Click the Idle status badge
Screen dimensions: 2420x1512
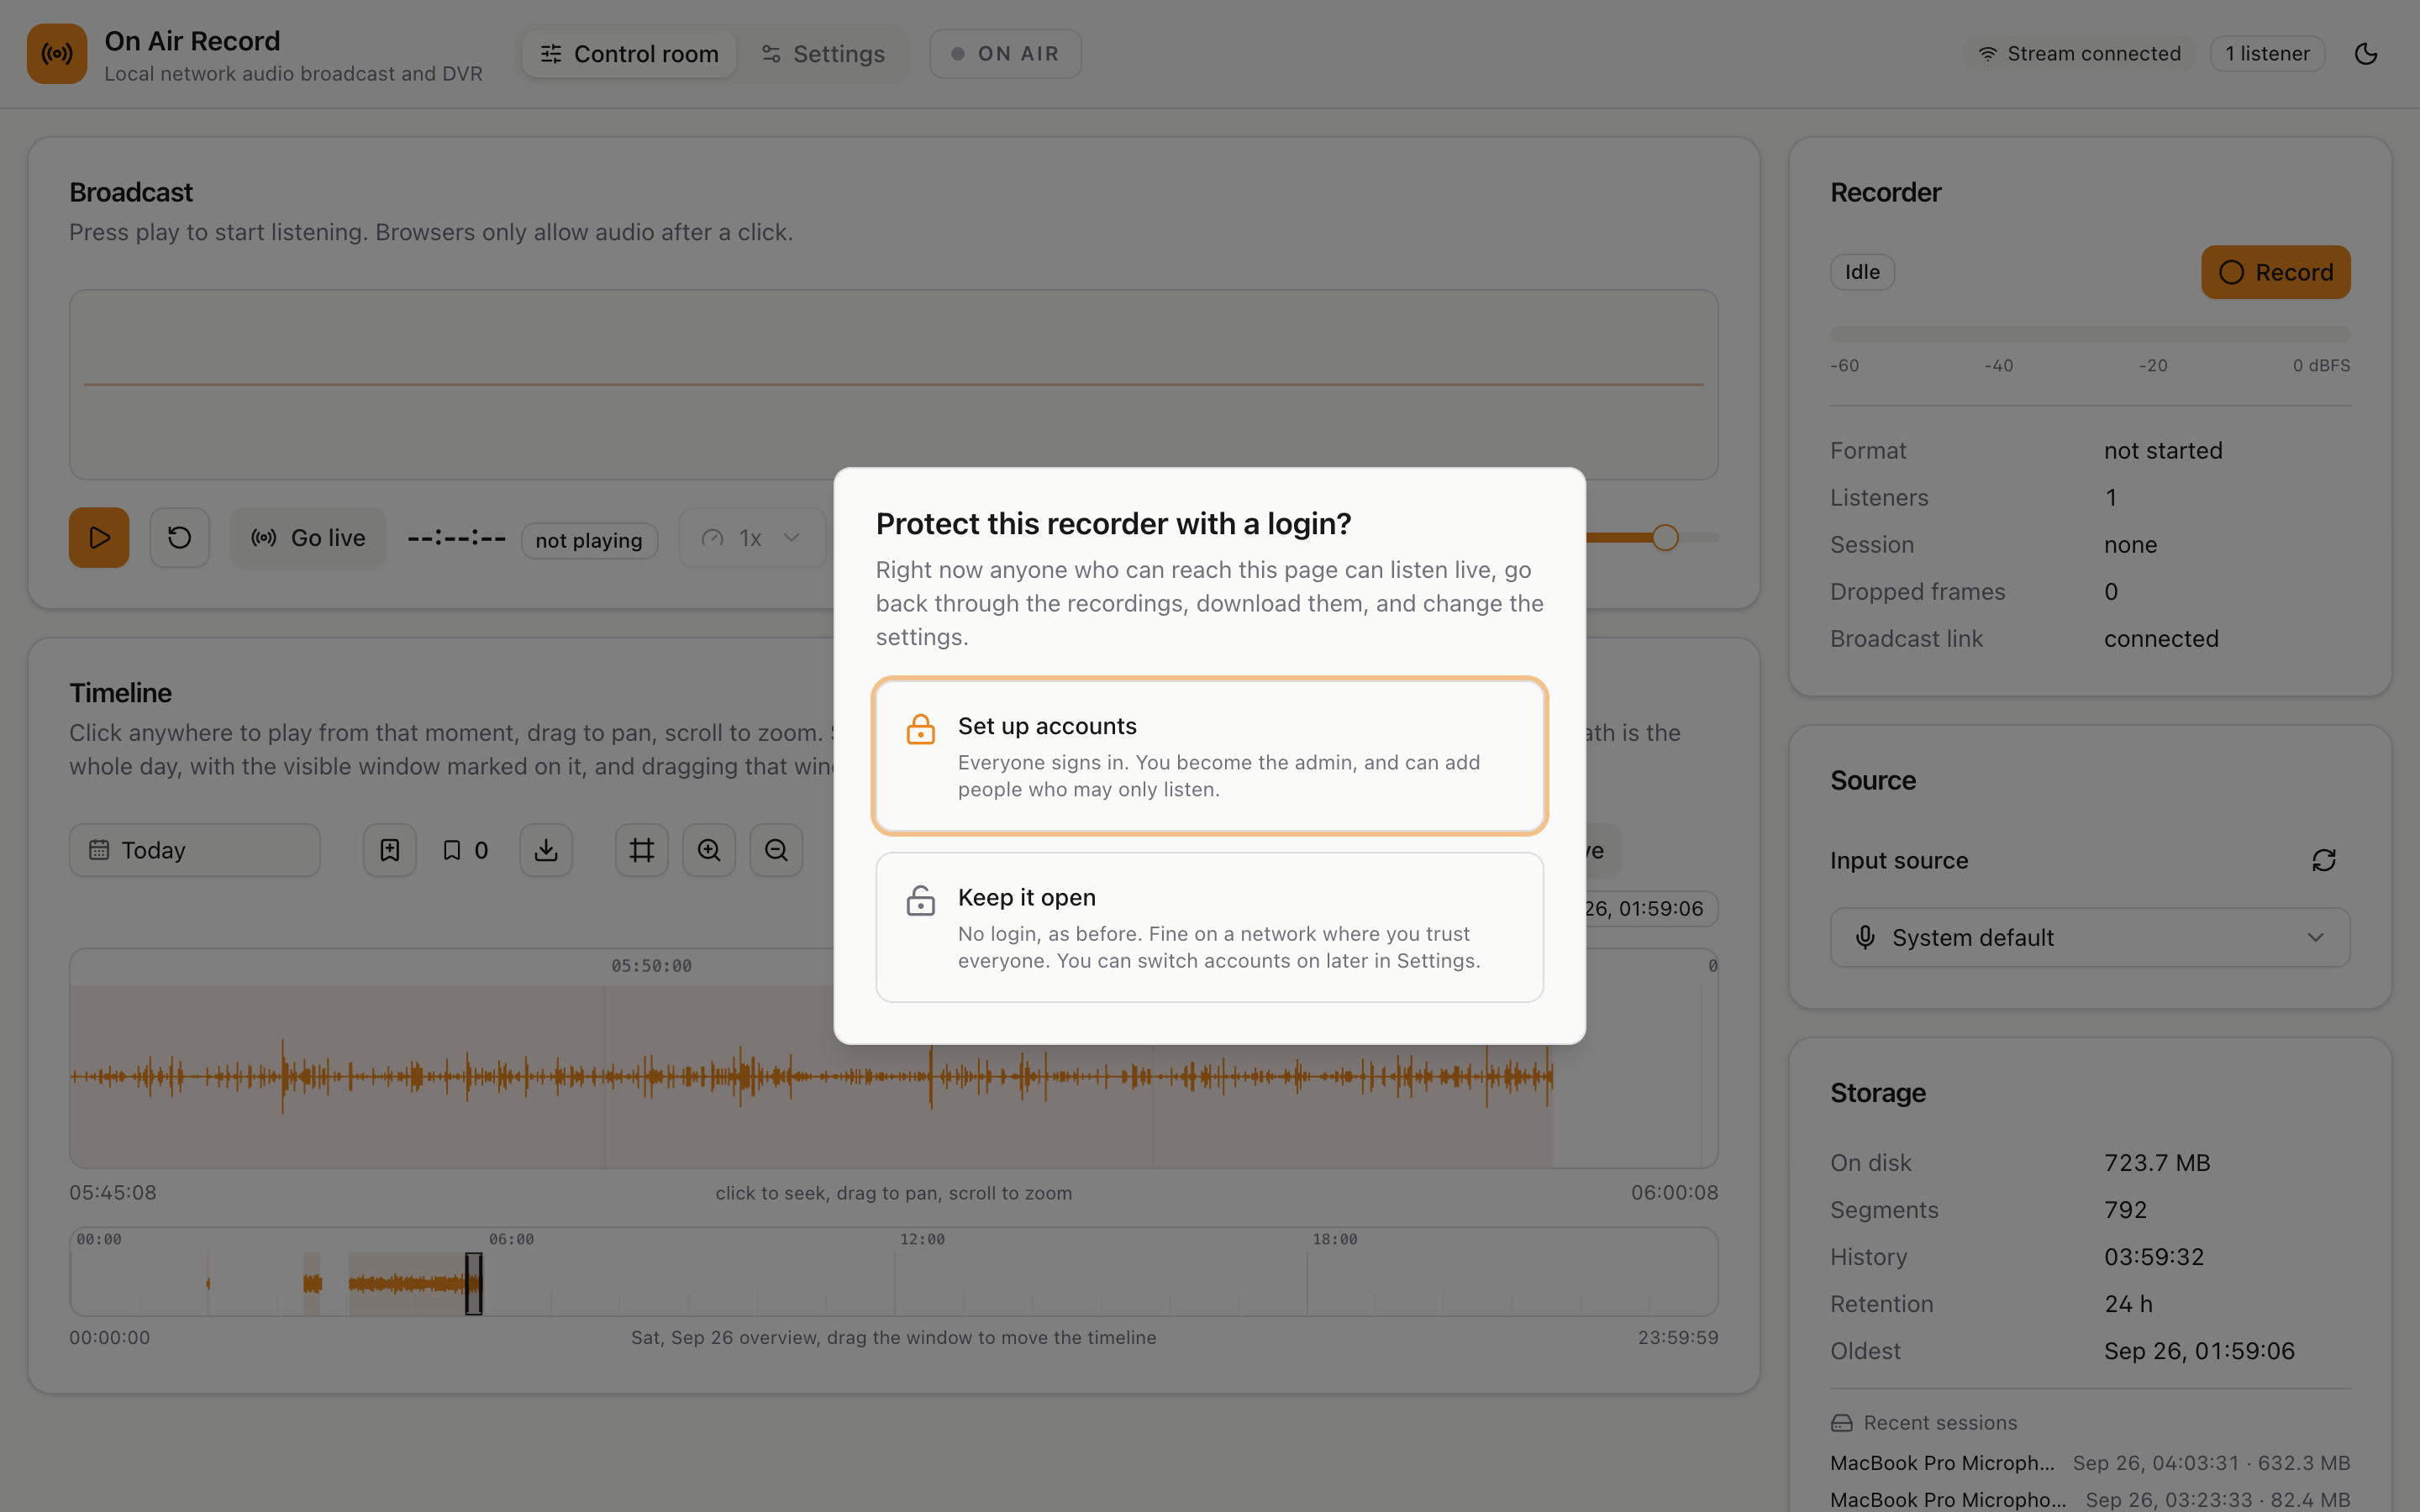coord(1862,272)
